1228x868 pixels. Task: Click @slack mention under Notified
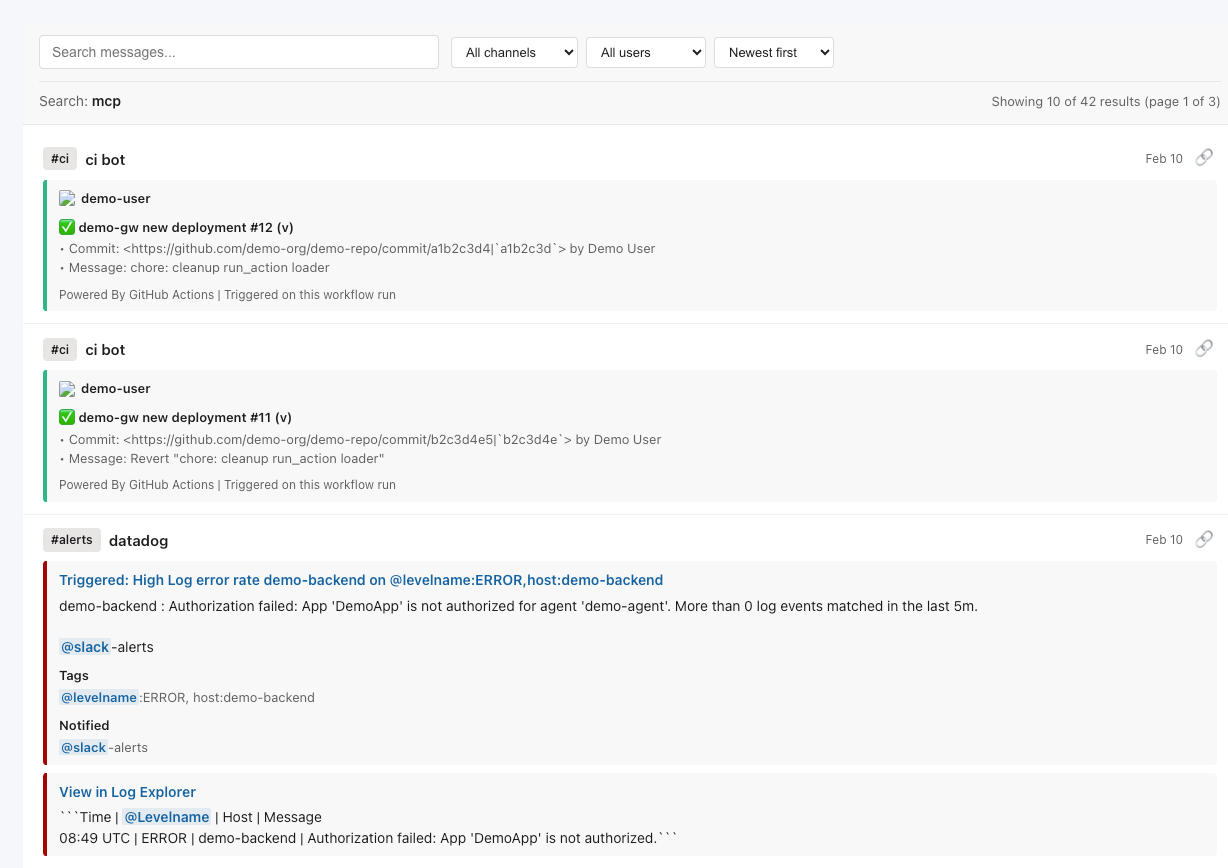click(84, 747)
